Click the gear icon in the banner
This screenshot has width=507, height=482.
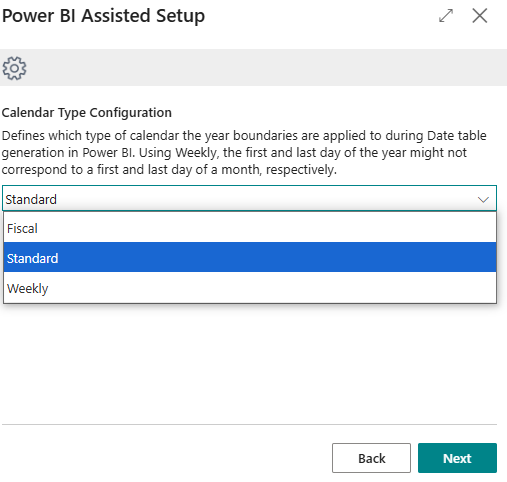coord(14,68)
